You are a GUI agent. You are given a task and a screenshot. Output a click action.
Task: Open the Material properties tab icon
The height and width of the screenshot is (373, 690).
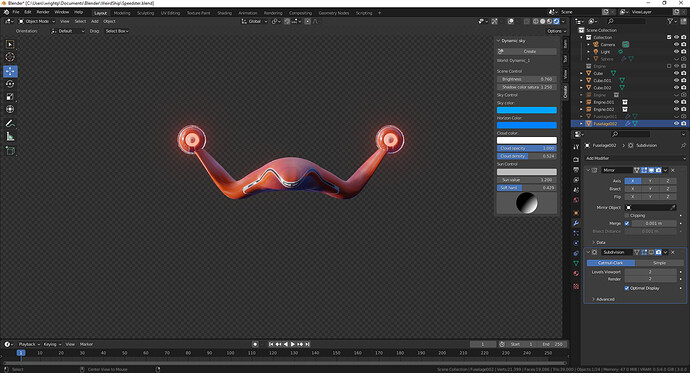pyautogui.click(x=576, y=273)
